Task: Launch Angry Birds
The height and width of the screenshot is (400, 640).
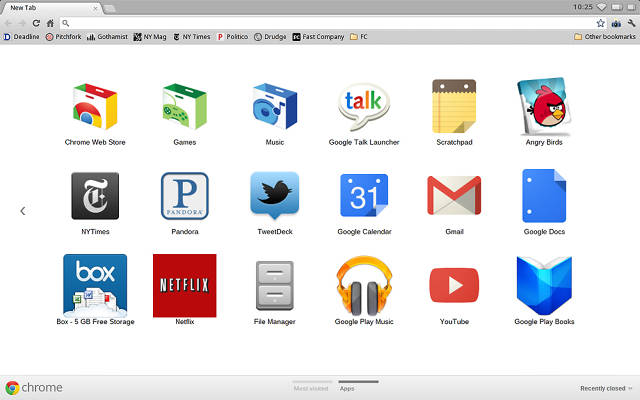Action: tap(544, 106)
